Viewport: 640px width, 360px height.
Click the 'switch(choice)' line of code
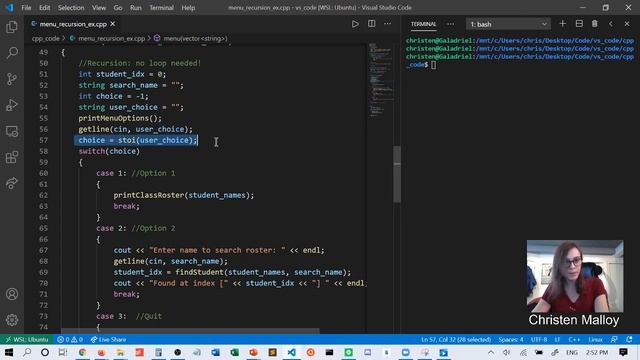tap(109, 151)
